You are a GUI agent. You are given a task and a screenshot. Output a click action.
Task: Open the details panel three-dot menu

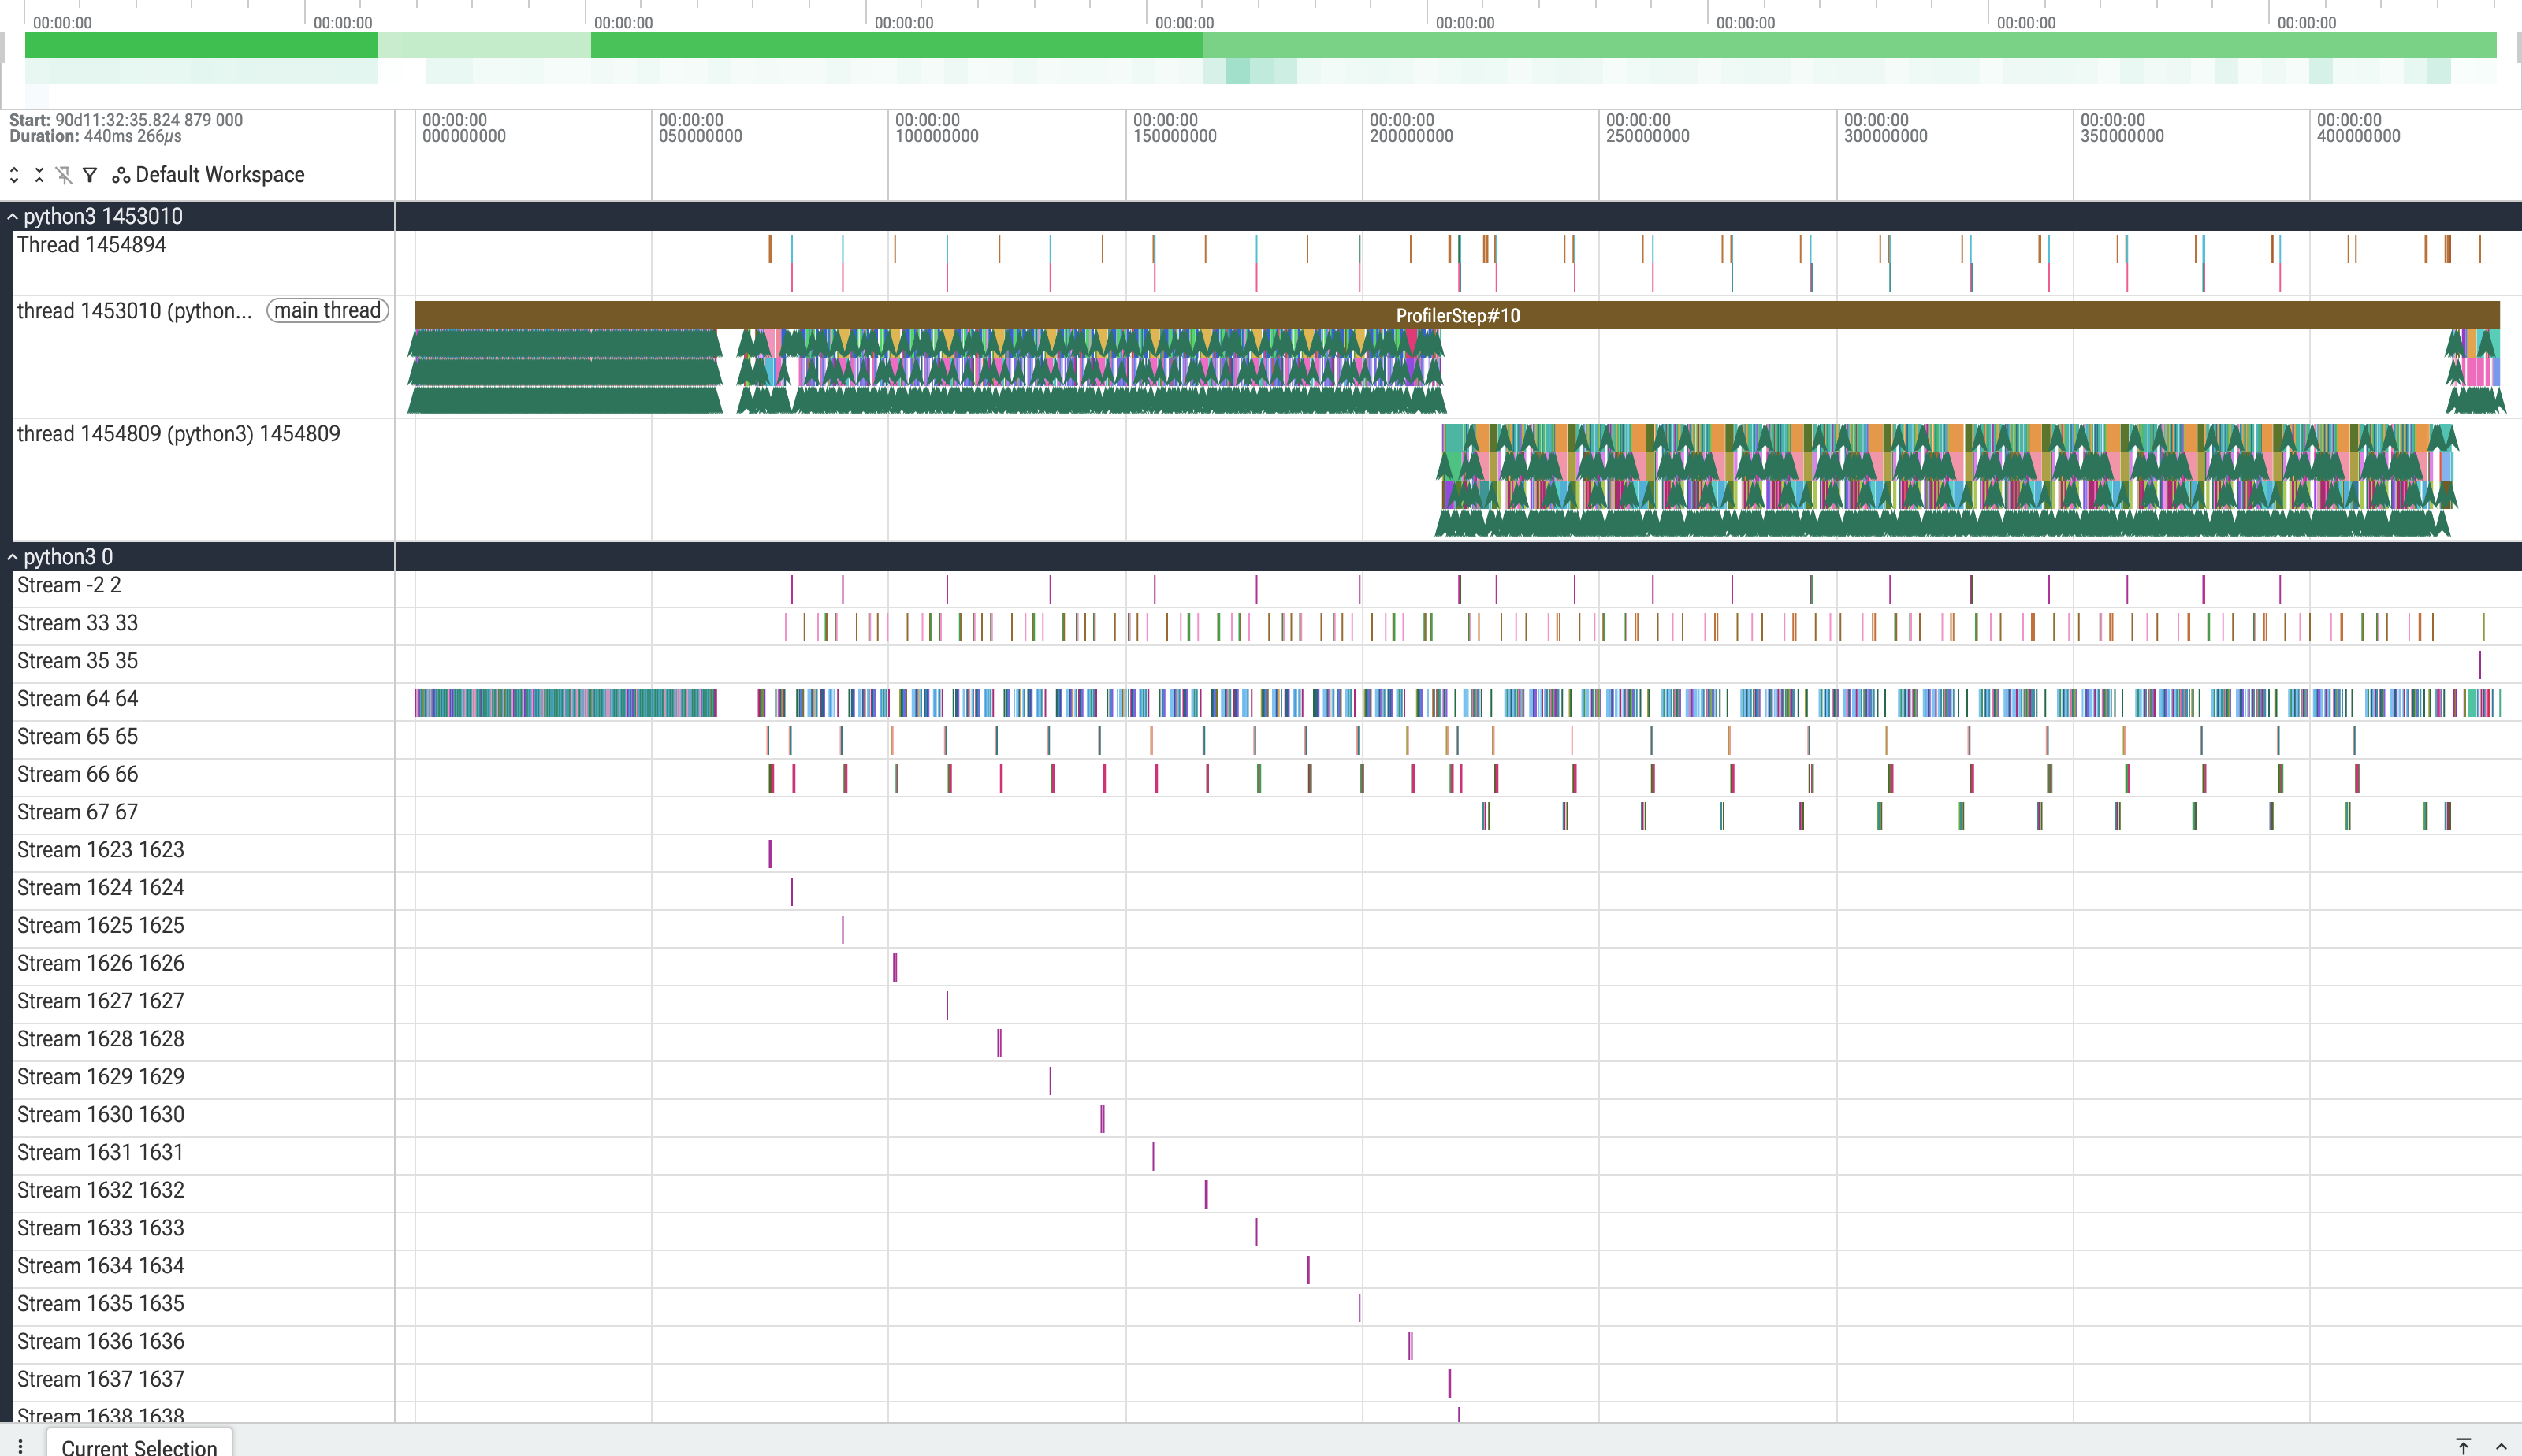(x=20, y=1446)
